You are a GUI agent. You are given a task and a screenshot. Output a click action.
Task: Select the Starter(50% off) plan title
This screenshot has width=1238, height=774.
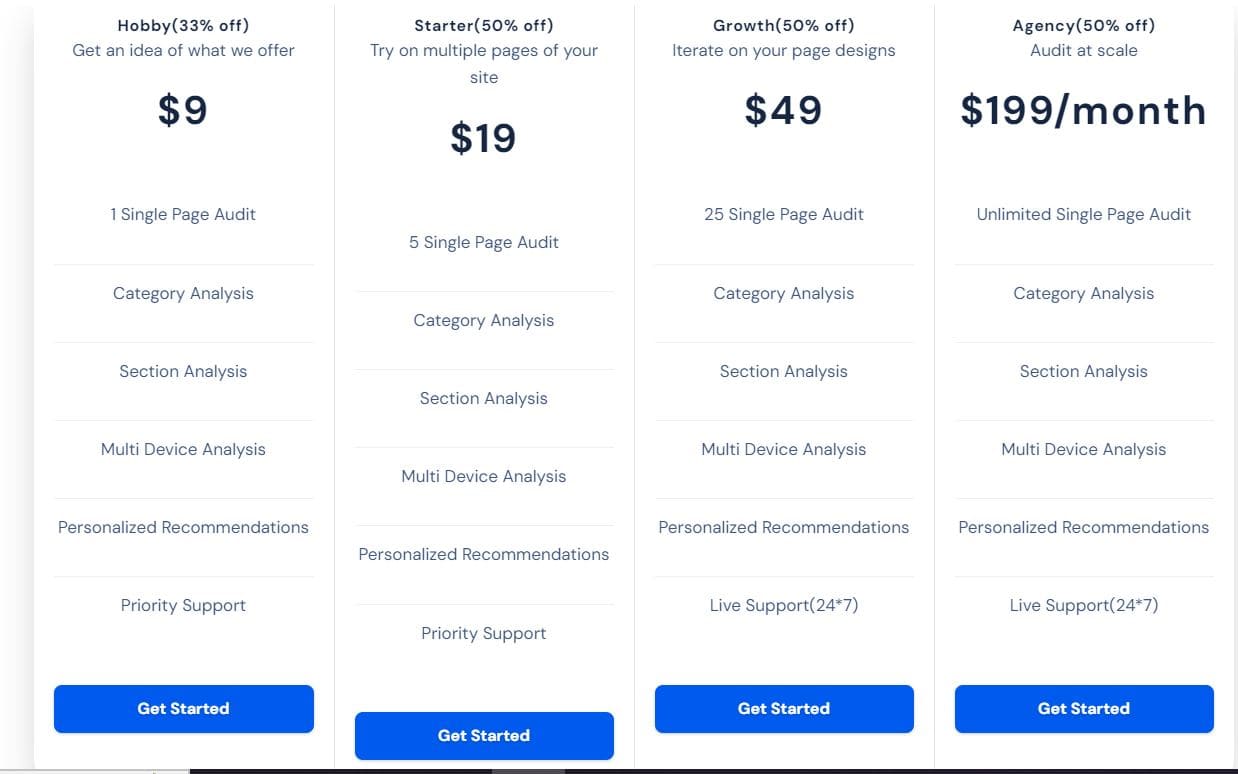pyautogui.click(x=483, y=25)
